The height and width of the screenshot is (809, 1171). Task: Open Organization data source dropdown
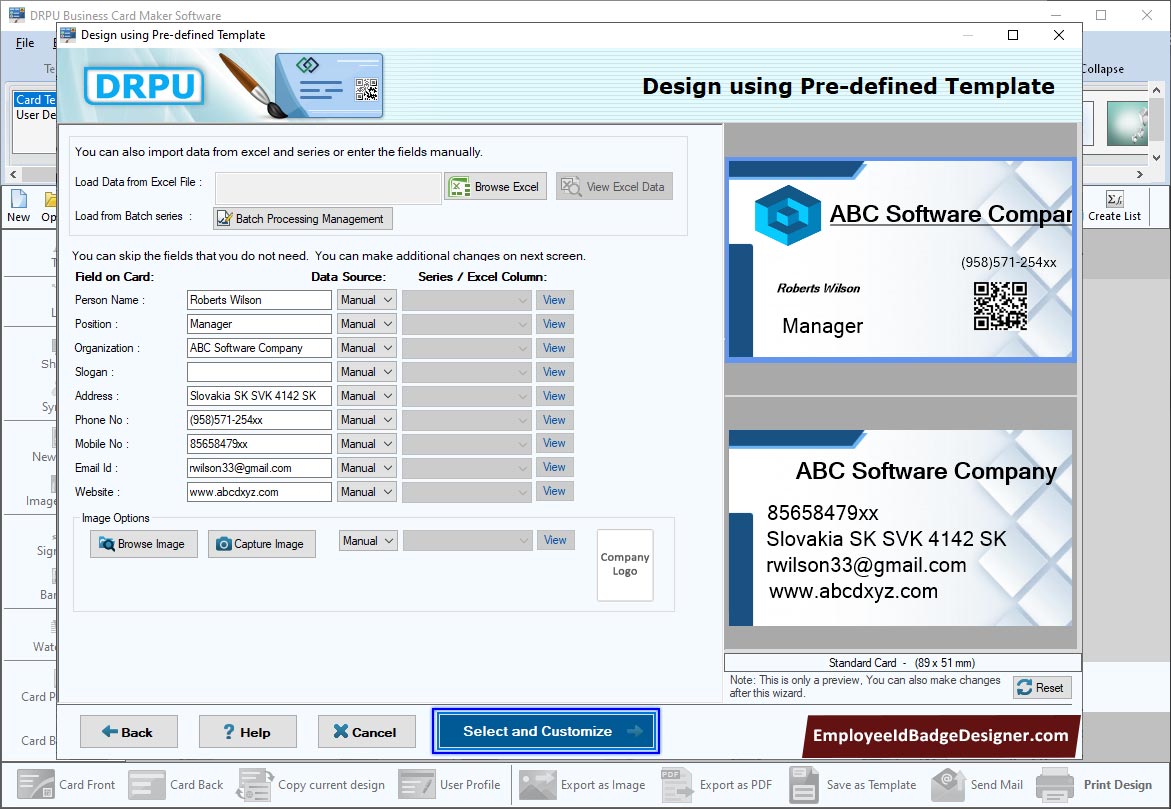point(367,347)
